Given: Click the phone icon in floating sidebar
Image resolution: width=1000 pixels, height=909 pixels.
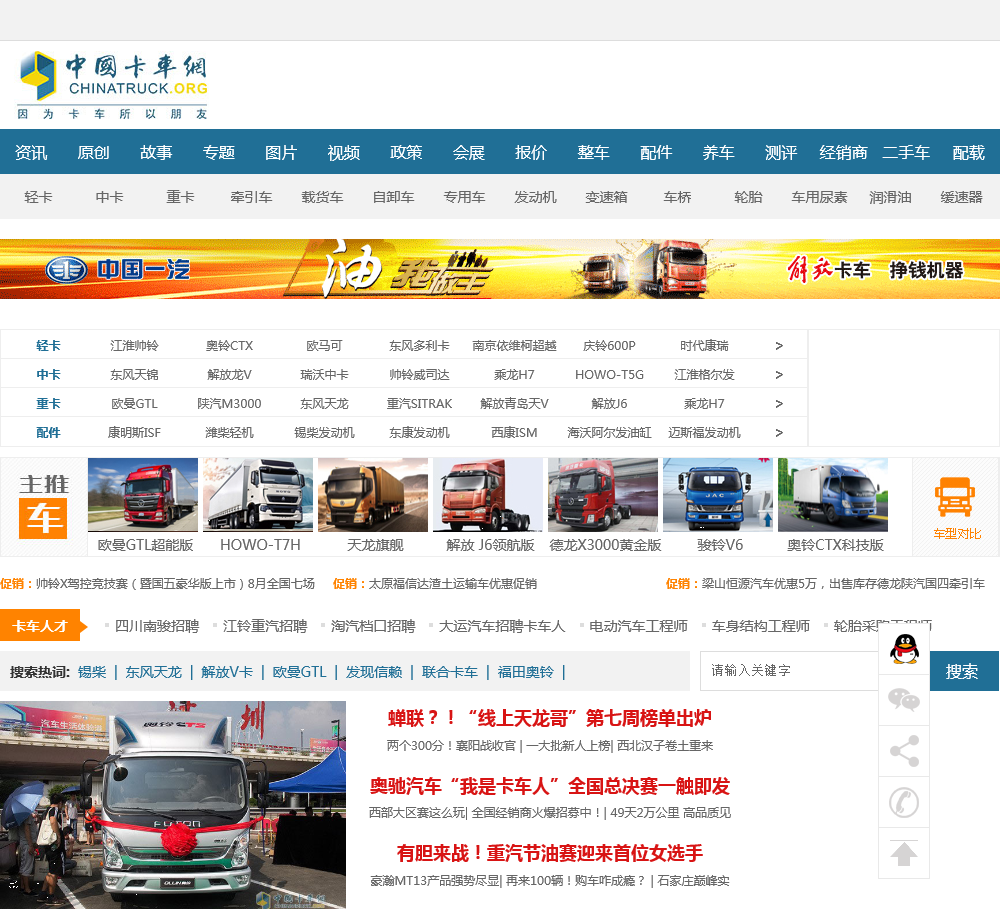Looking at the screenshot, I should click(904, 802).
